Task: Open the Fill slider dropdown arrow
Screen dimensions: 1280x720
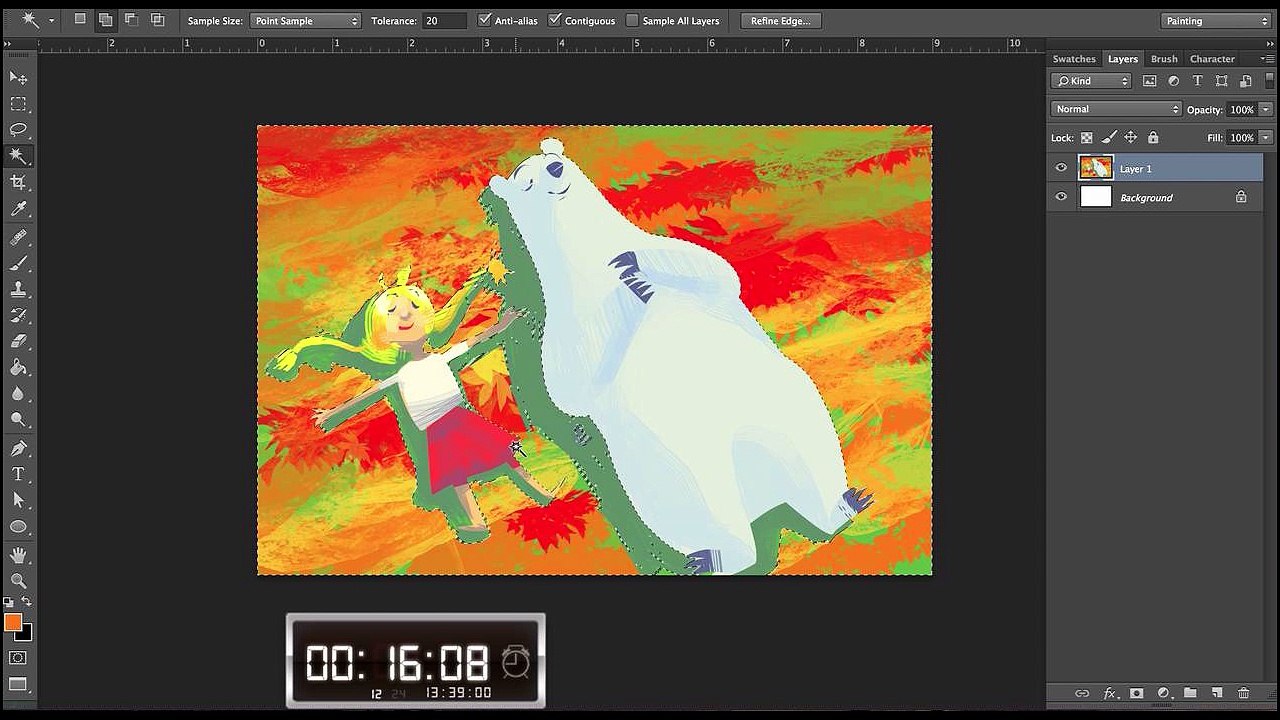Action: [1266, 138]
